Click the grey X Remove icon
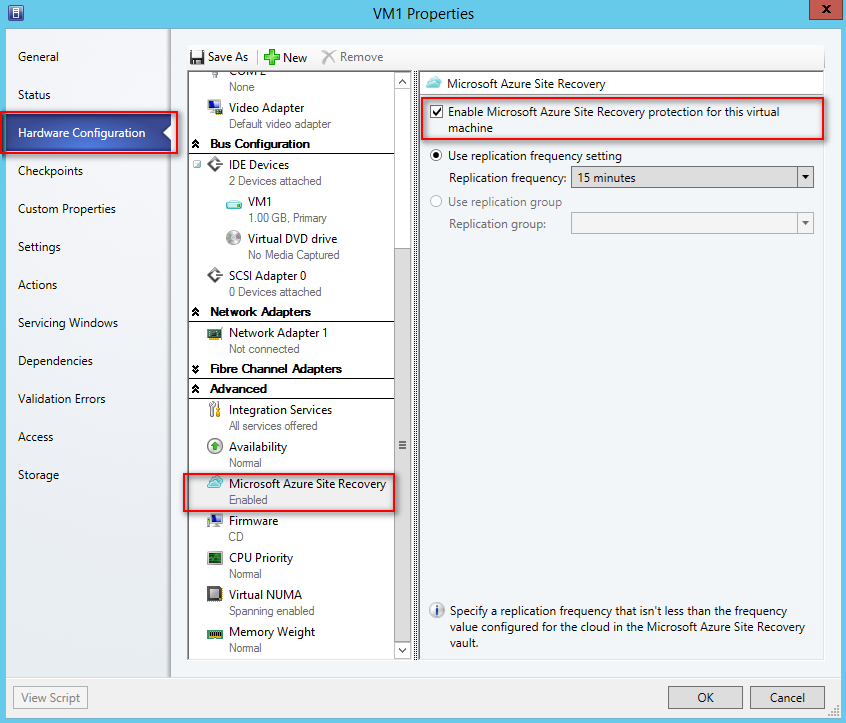Image resolution: width=846 pixels, height=723 pixels. 328,57
